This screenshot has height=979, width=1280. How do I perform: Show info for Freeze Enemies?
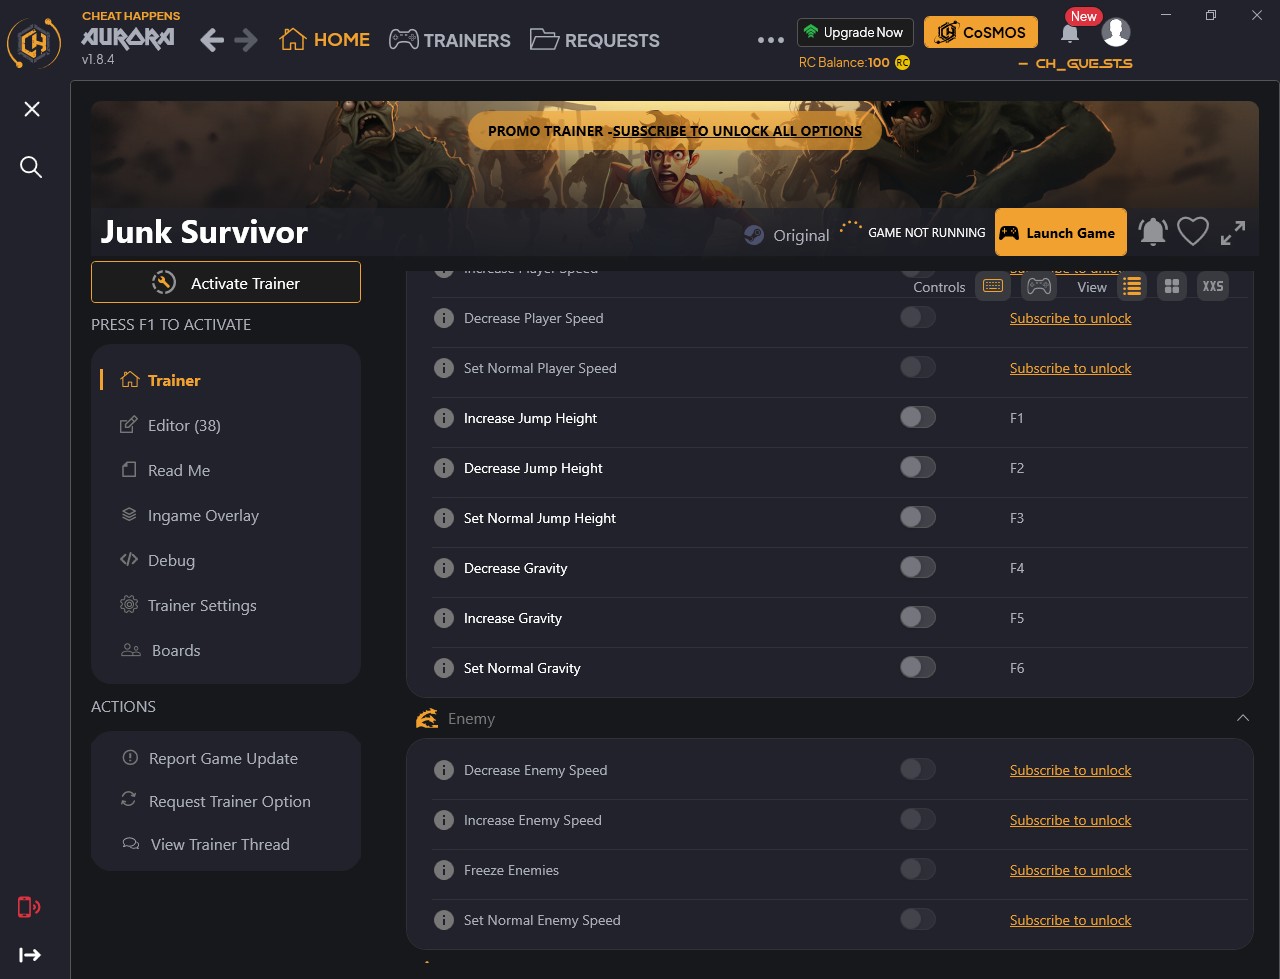pyautogui.click(x=444, y=870)
